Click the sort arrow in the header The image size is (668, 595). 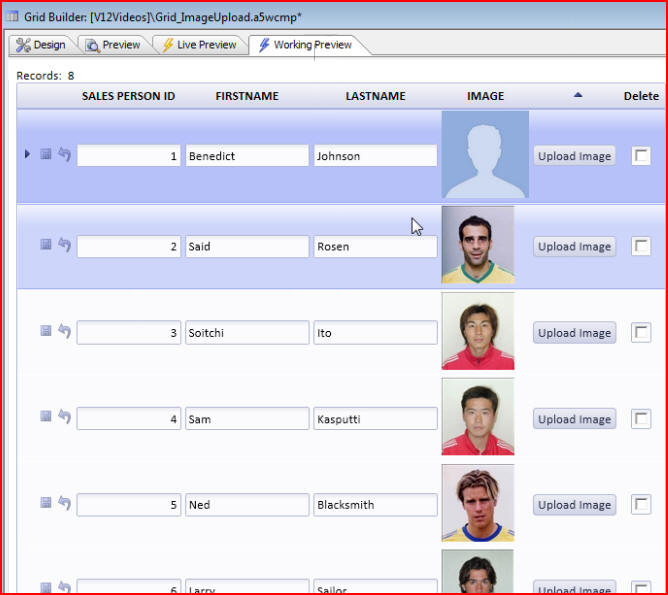click(x=578, y=95)
